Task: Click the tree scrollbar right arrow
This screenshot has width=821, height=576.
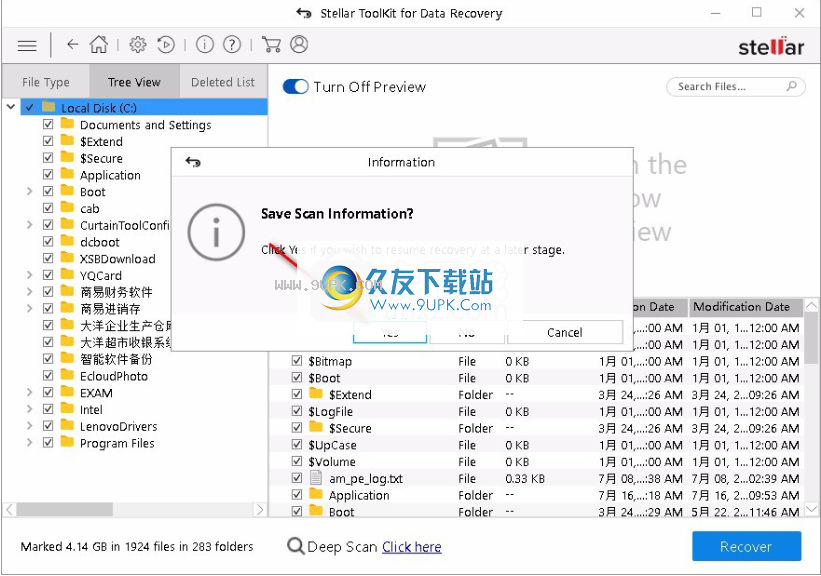Action: (x=260, y=509)
